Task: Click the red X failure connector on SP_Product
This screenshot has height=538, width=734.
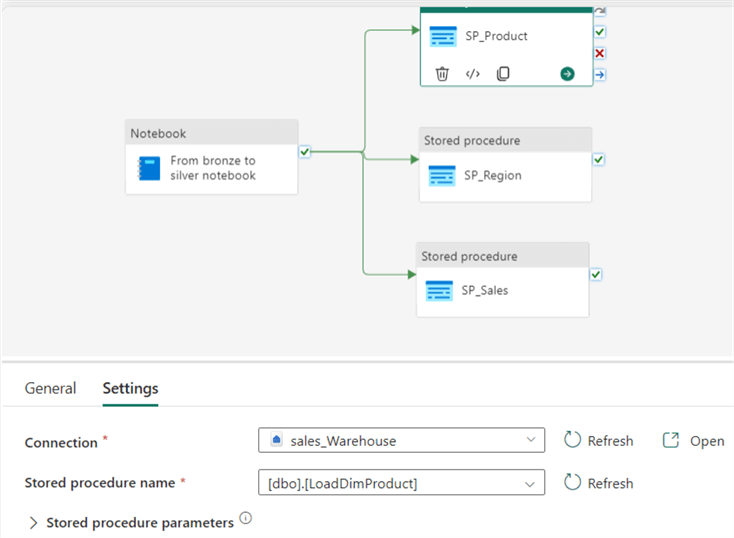Action: pyautogui.click(x=599, y=53)
